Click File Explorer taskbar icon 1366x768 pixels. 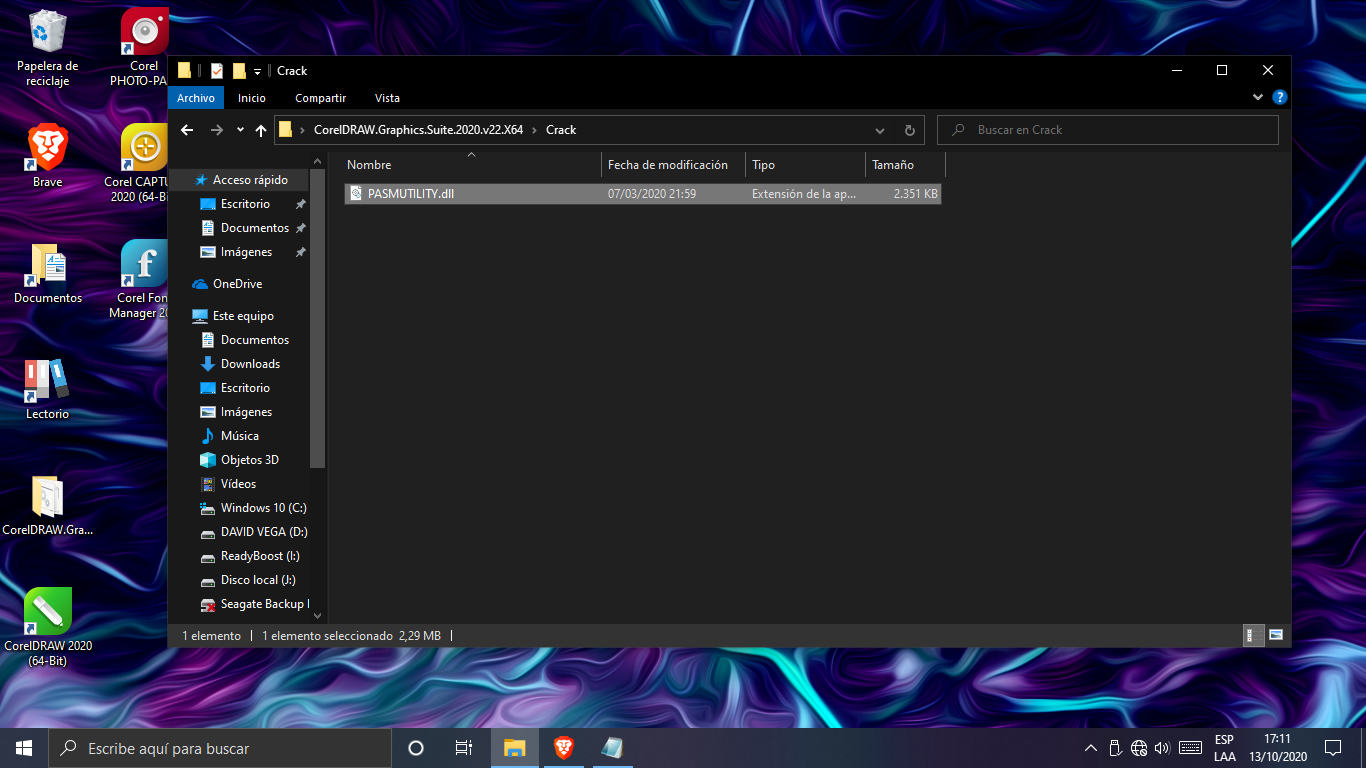pyautogui.click(x=514, y=748)
